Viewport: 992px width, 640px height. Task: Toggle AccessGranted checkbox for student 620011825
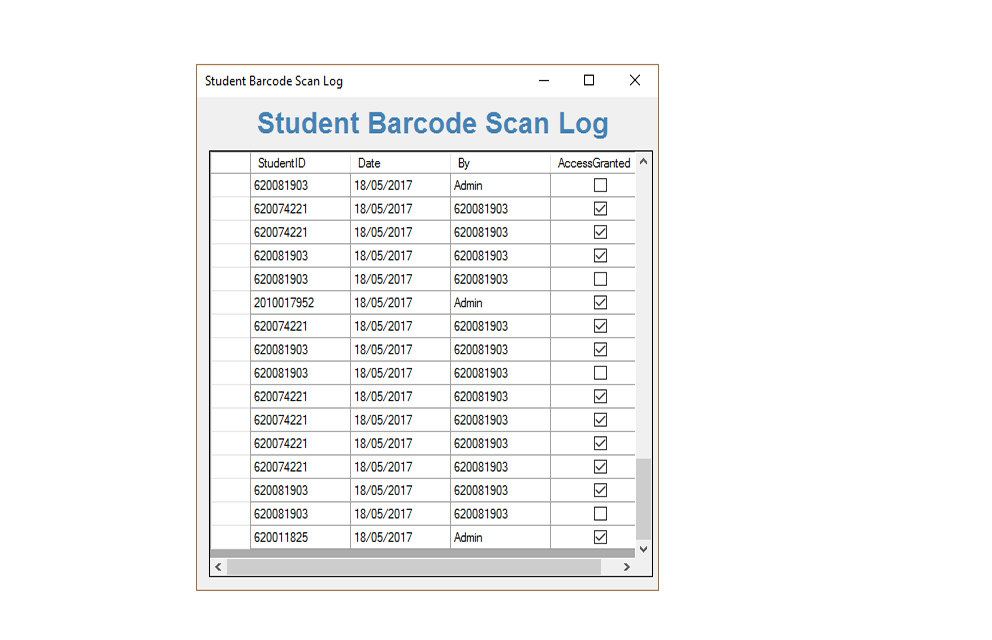[x=600, y=537]
